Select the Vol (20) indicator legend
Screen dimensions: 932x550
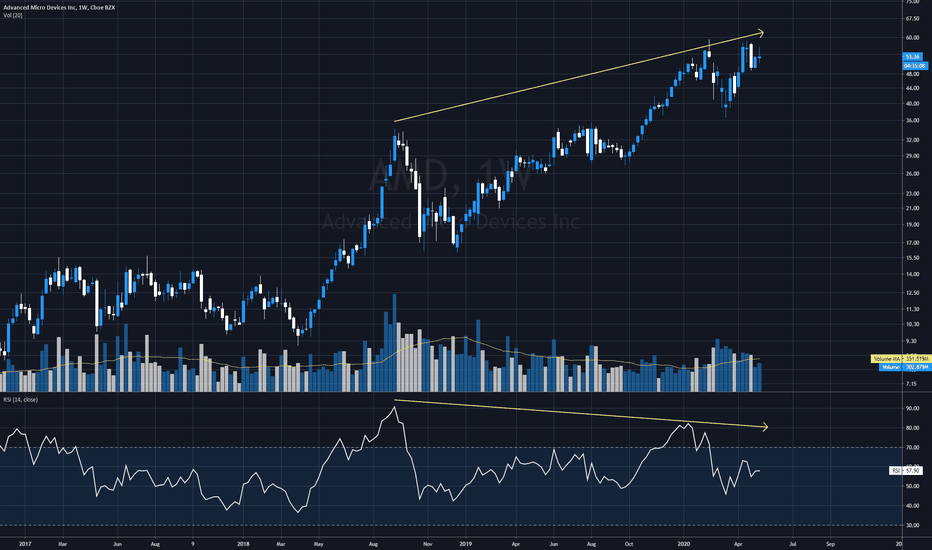coord(13,15)
